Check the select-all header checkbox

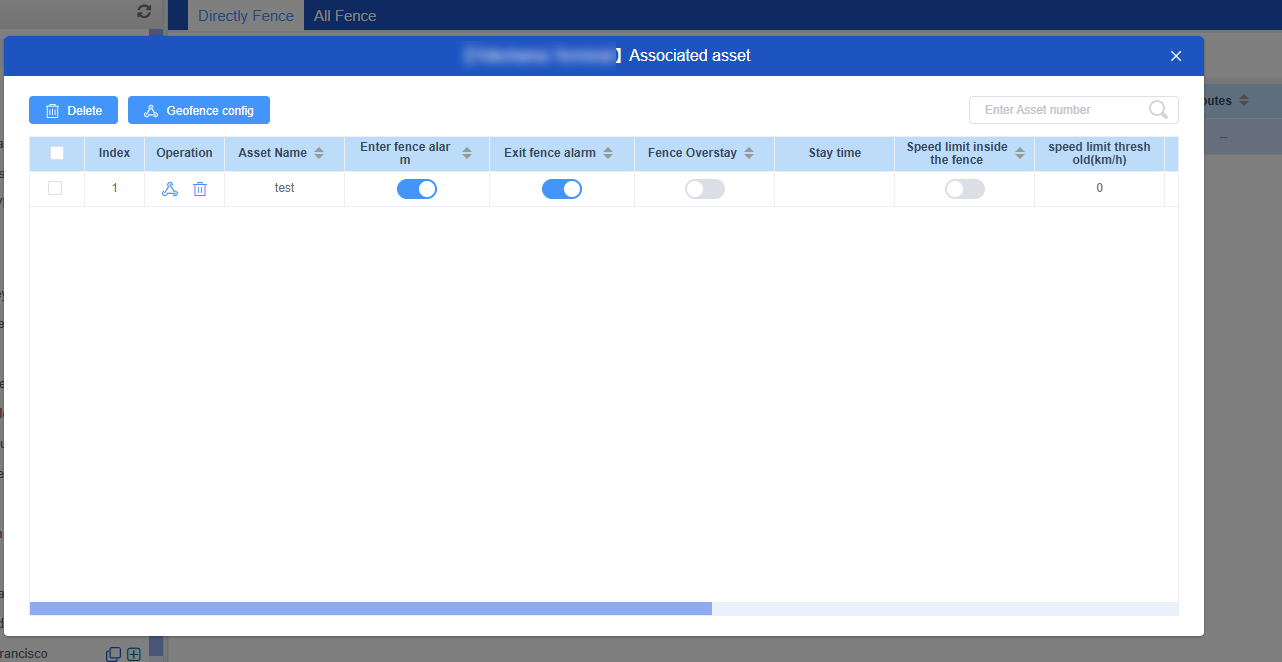[57, 153]
